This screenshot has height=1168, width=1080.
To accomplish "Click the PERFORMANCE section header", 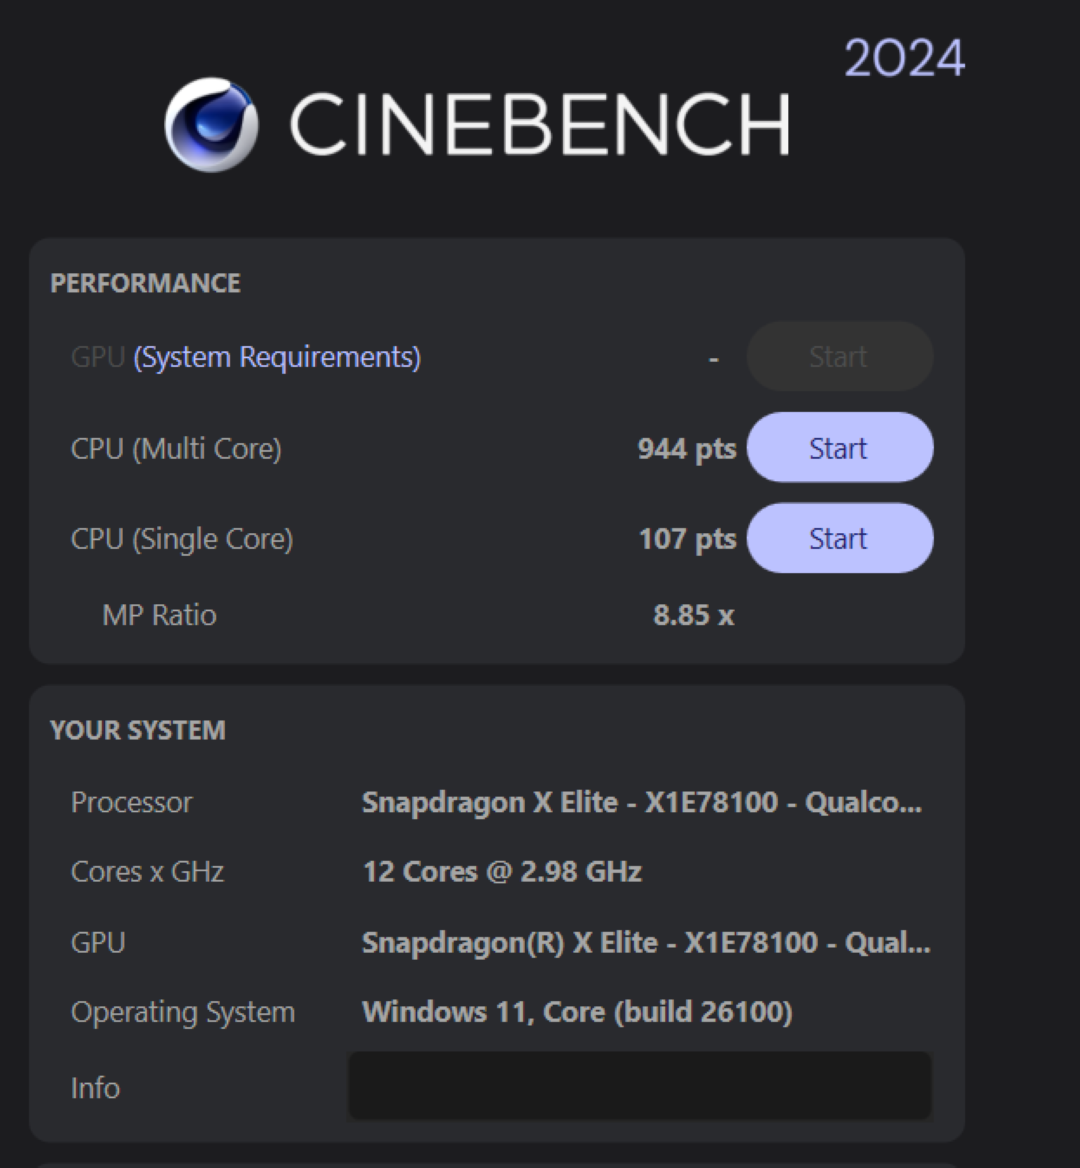I will (x=145, y=283).
